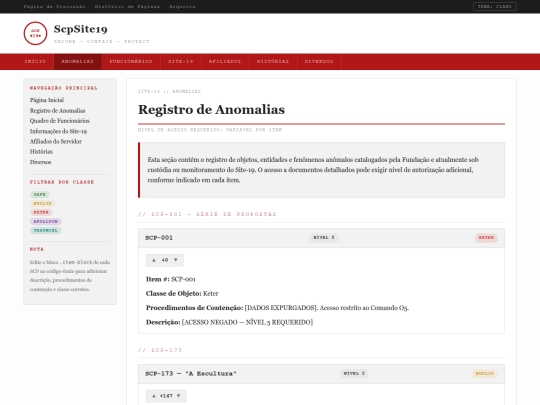The height and width of the screenshot is (405, 540).
Task: Filter anomalies by Keter class
Action: (x=41, y=212)
